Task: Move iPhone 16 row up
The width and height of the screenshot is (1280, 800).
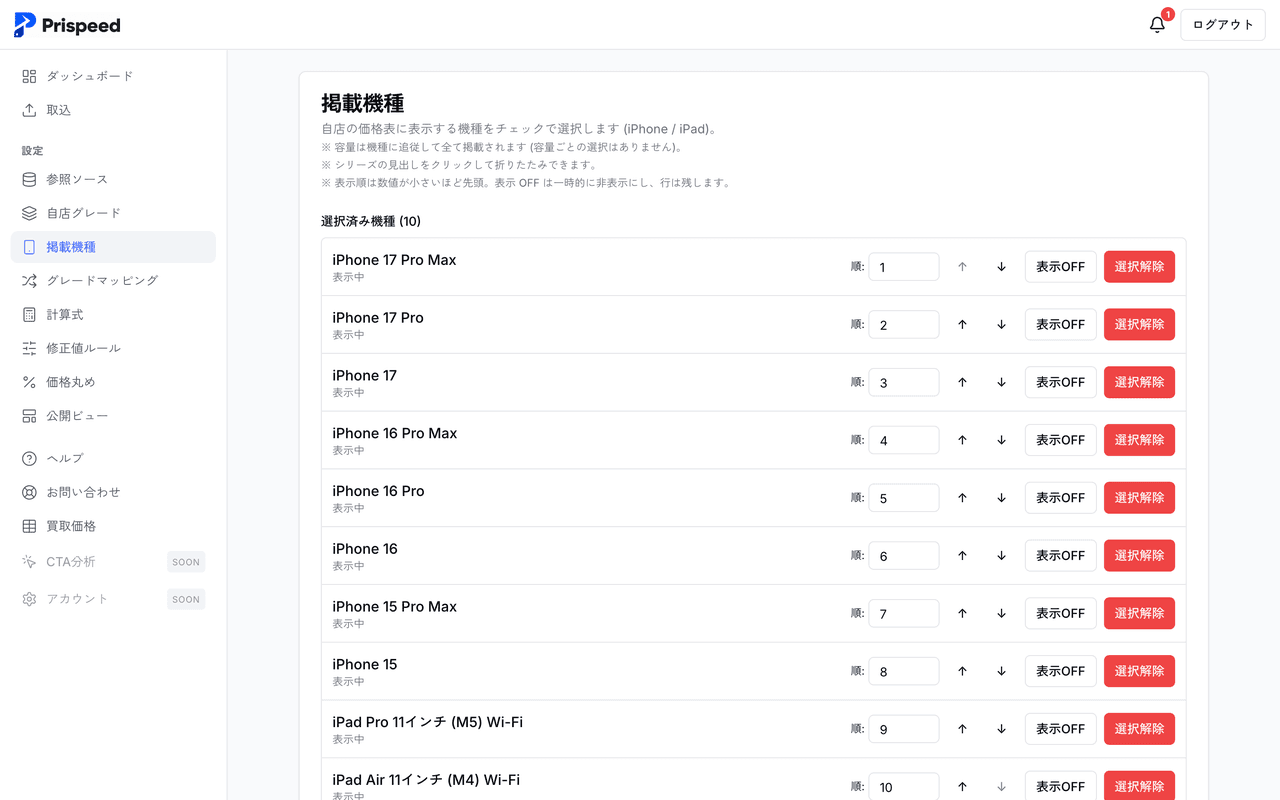Action: (x=962, y=556)
